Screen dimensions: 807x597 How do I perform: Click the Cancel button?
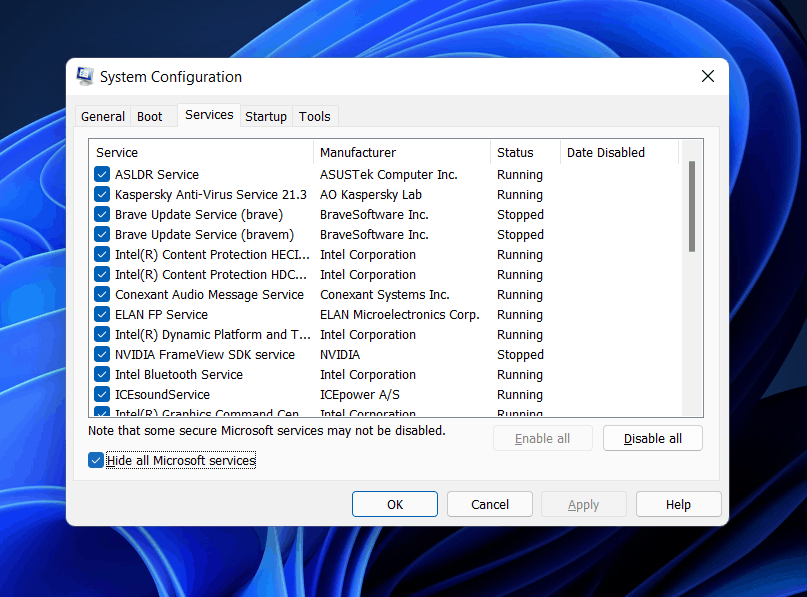[x=490, y=505]
